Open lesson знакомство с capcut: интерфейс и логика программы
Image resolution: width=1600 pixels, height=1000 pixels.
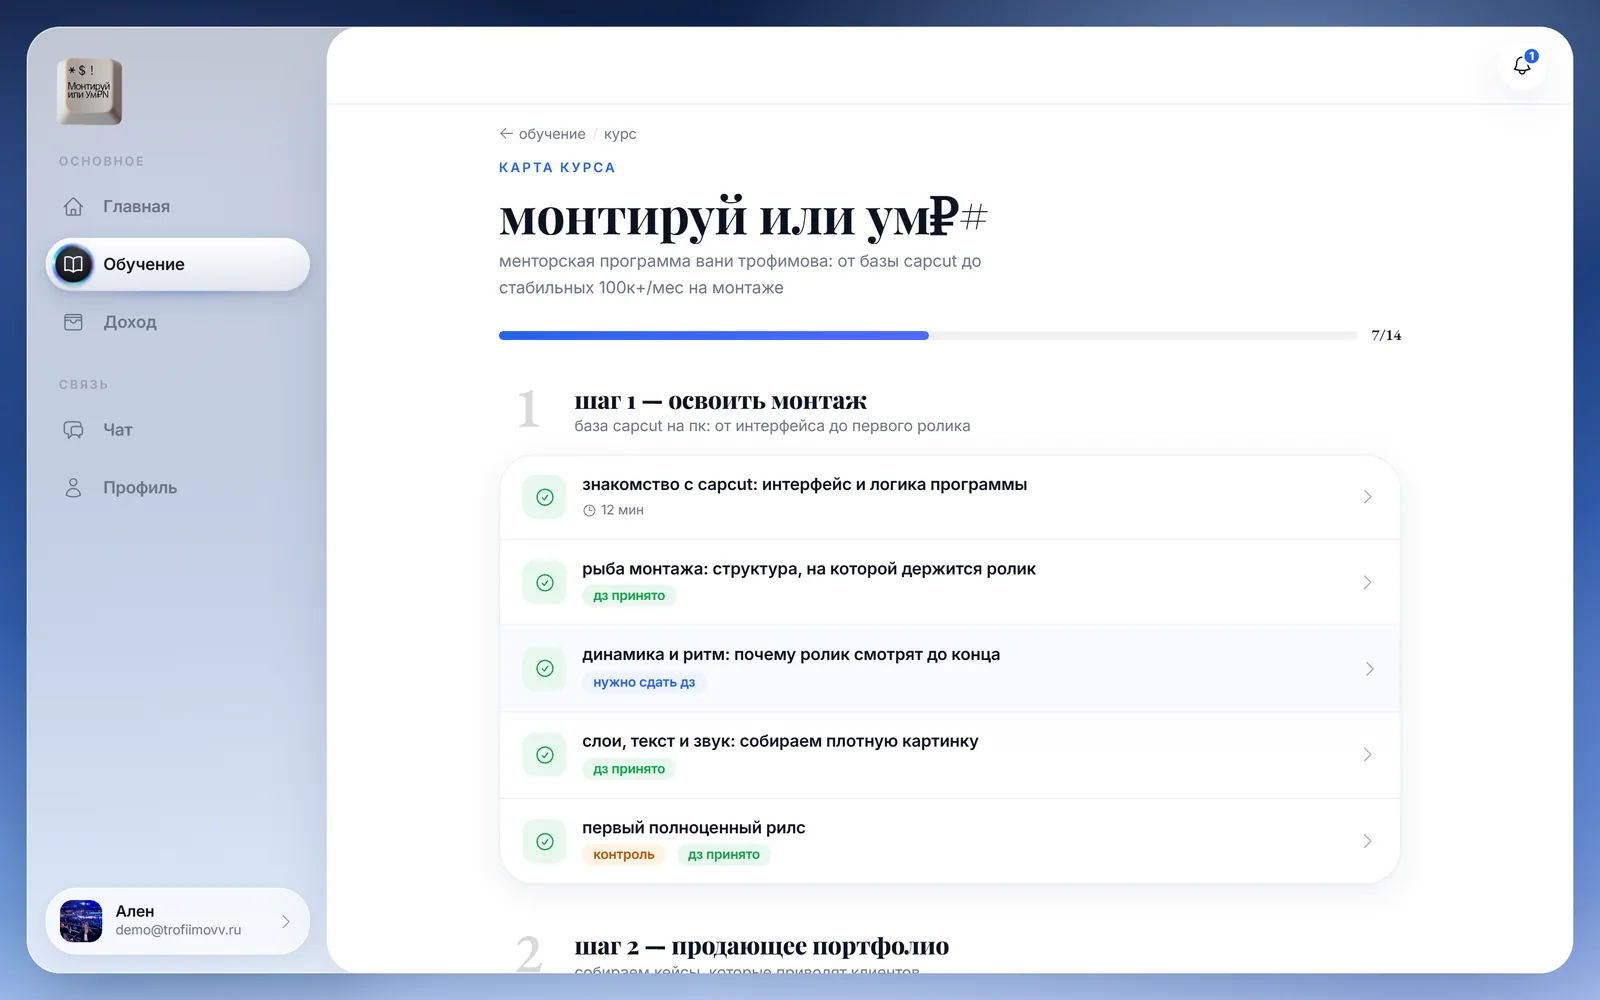pos(950,497)
